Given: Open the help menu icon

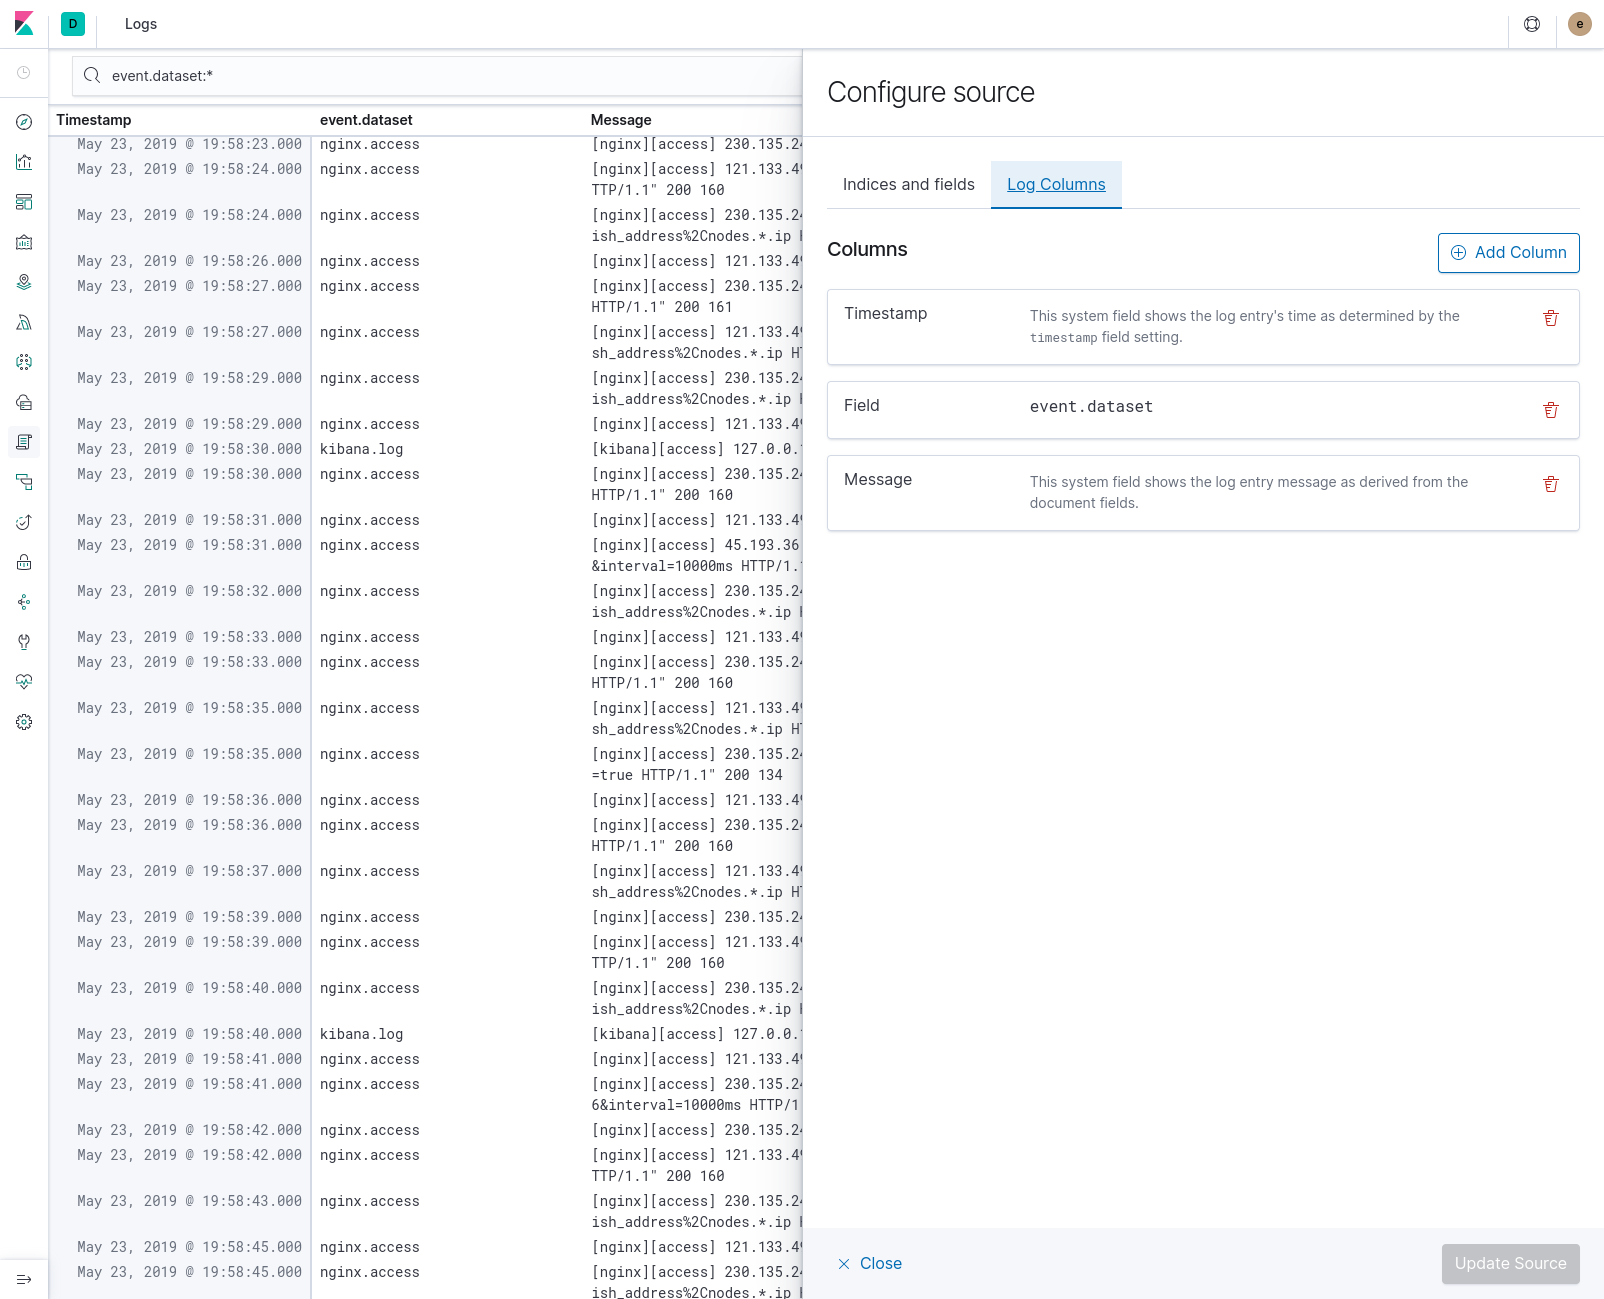Looking at the screenshot, I should point(1531,24).
